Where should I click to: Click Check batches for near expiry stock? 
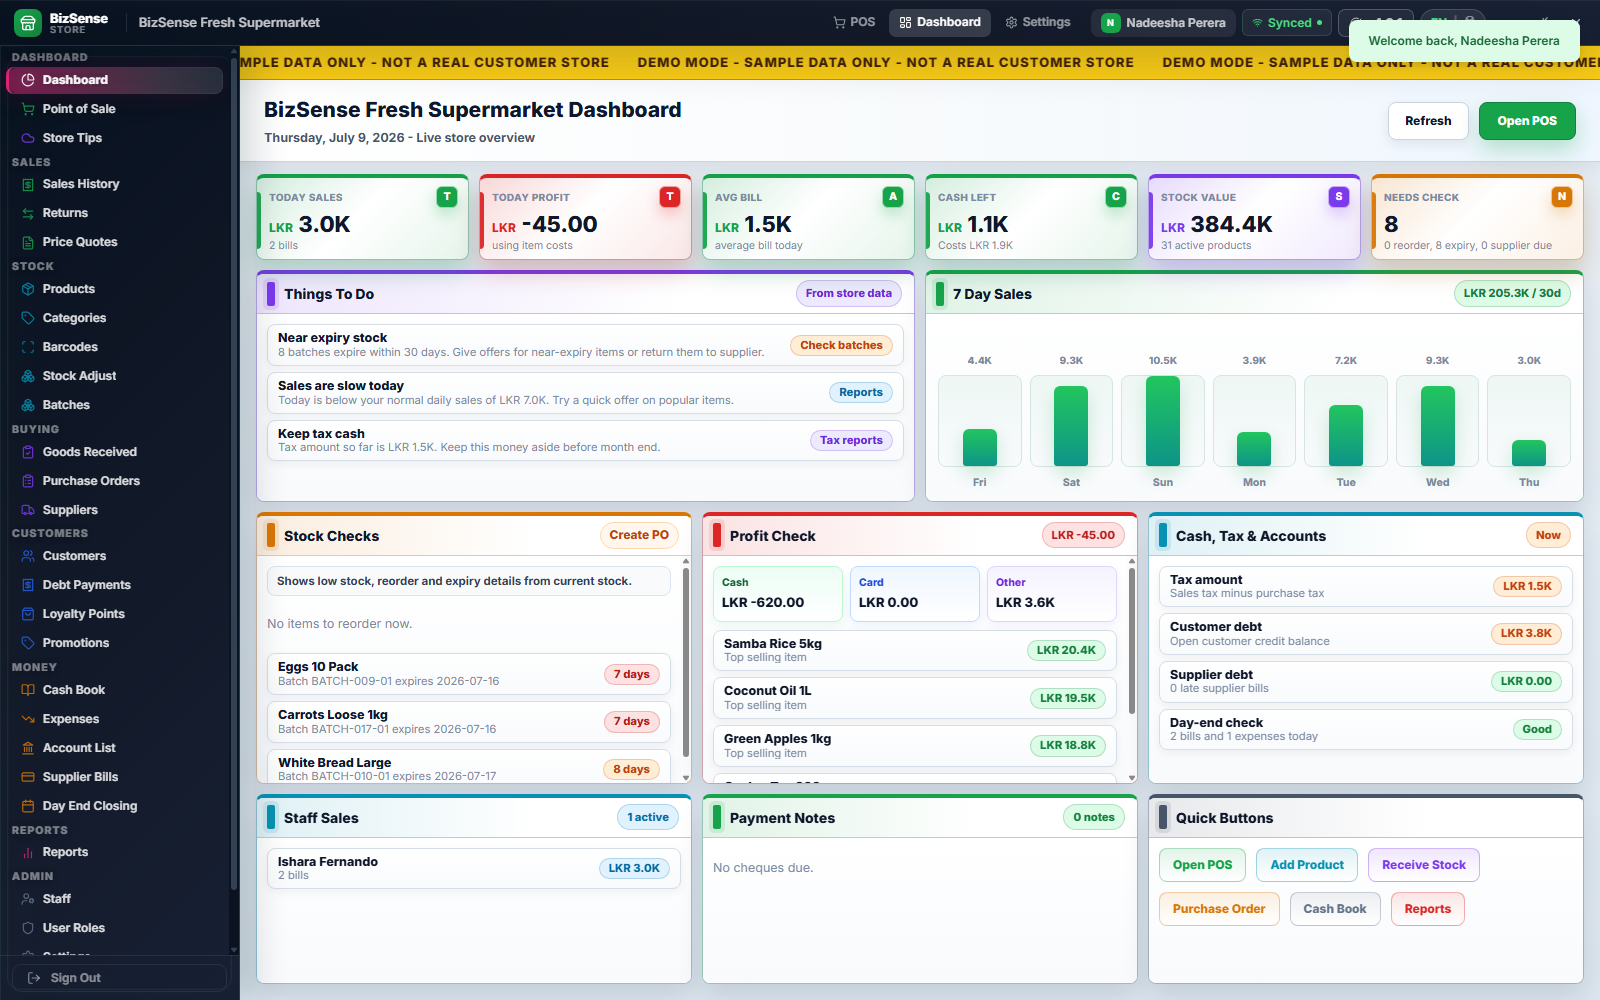point(841,345)
